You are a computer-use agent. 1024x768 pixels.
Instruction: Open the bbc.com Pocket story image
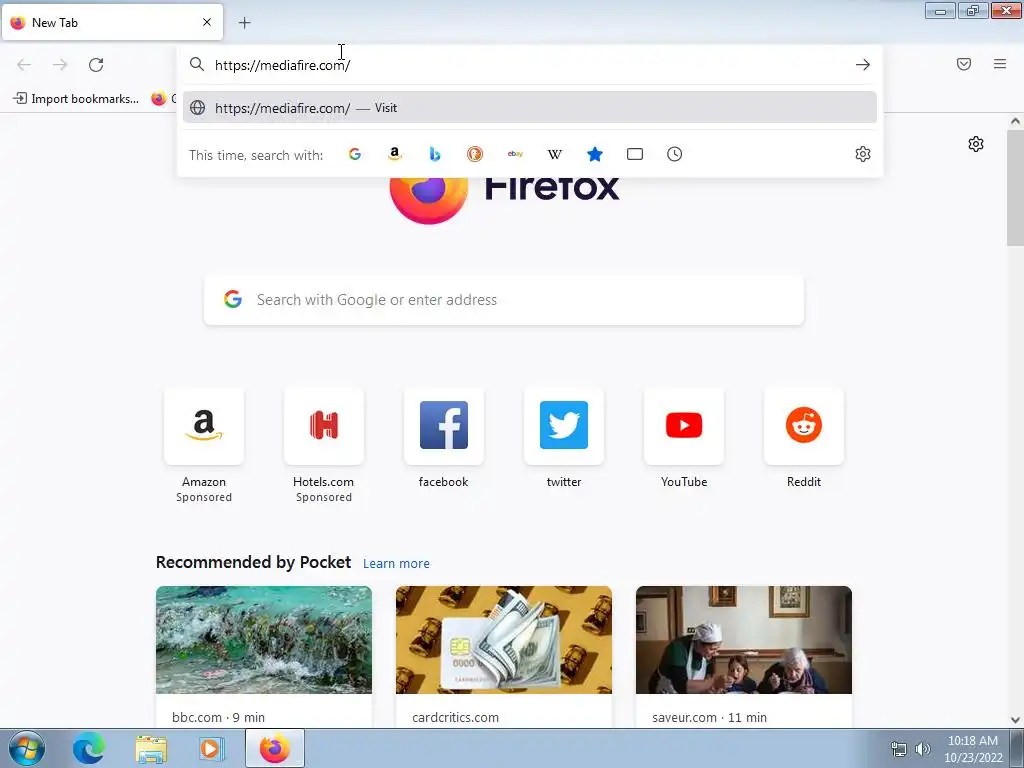[x=264, y=640]
